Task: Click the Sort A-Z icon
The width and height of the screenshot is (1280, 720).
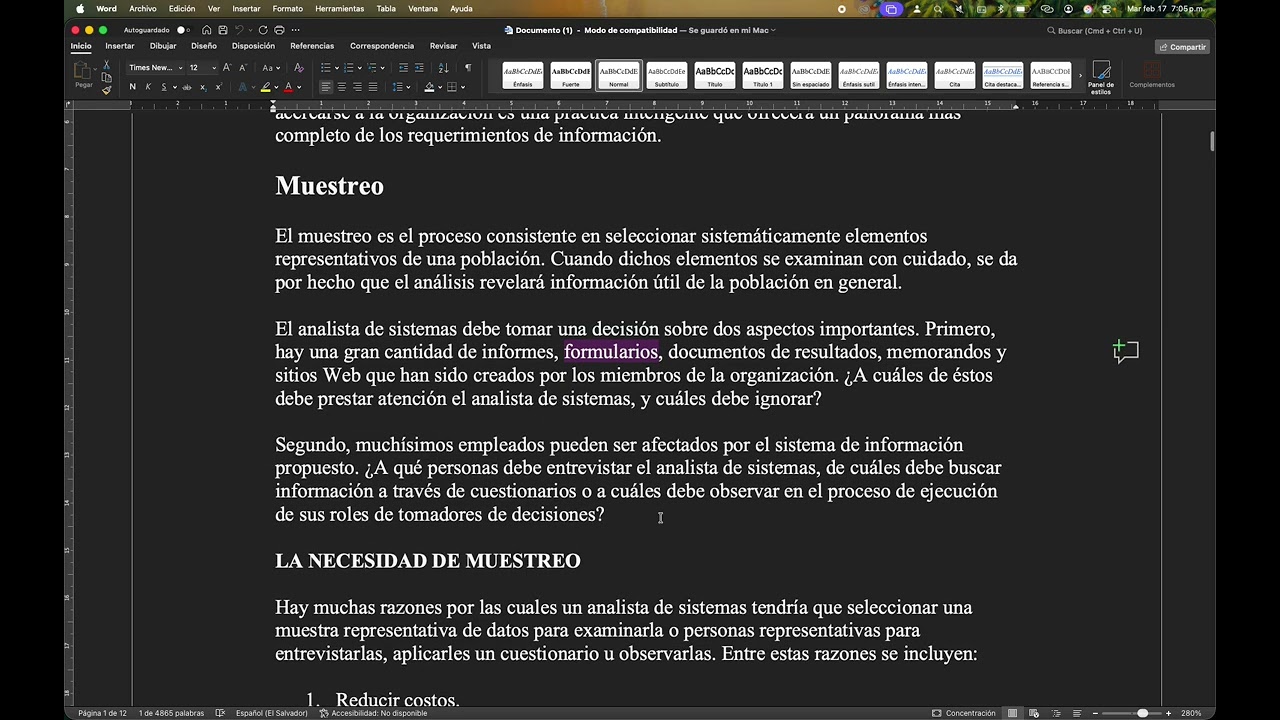Action: tap(443, 68)
